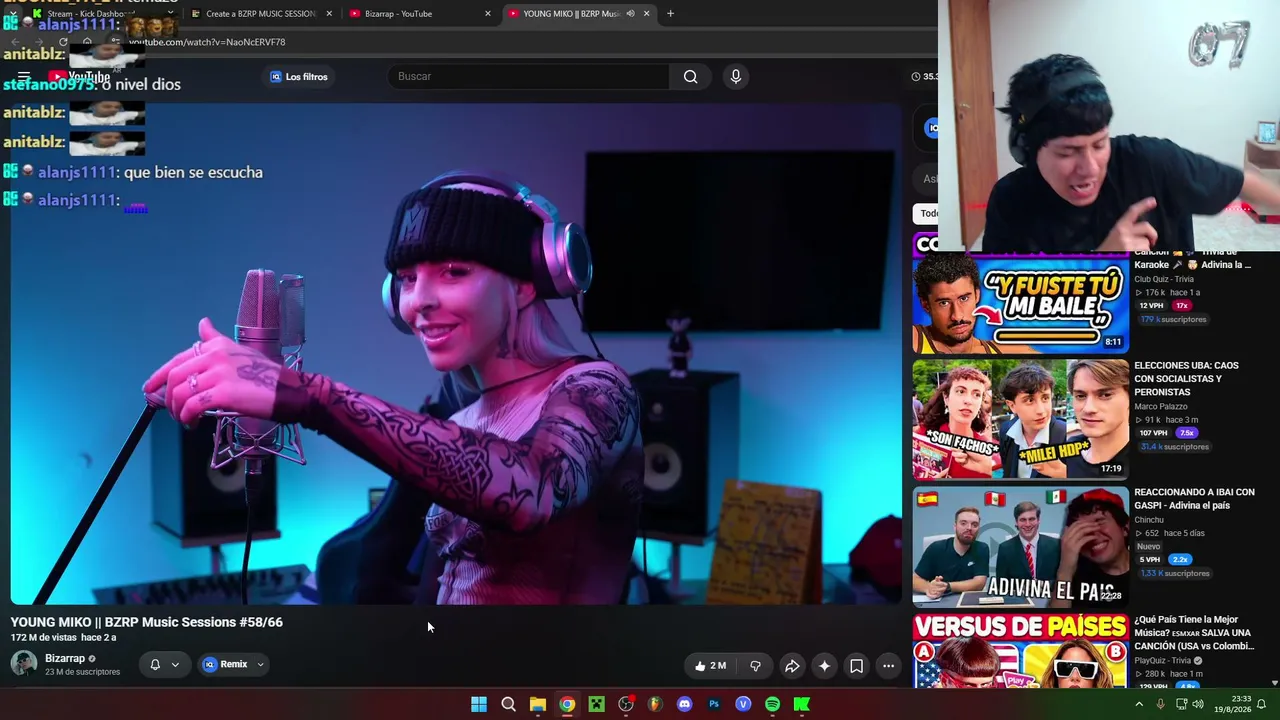Show hidden system tray icons
The image size is (1280, 720).
tap(1139, 705)
